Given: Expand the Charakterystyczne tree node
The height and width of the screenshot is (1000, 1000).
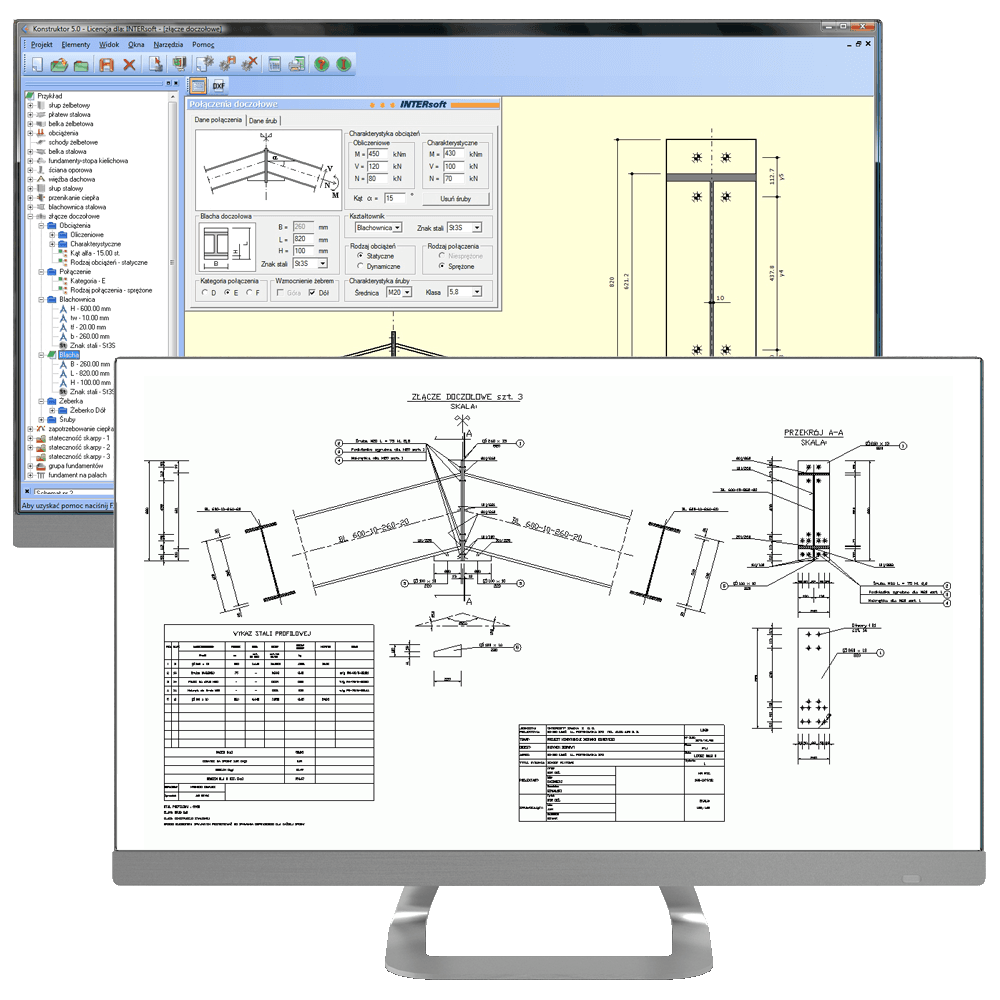Looking at the screenshot, I should pos(52,244).
